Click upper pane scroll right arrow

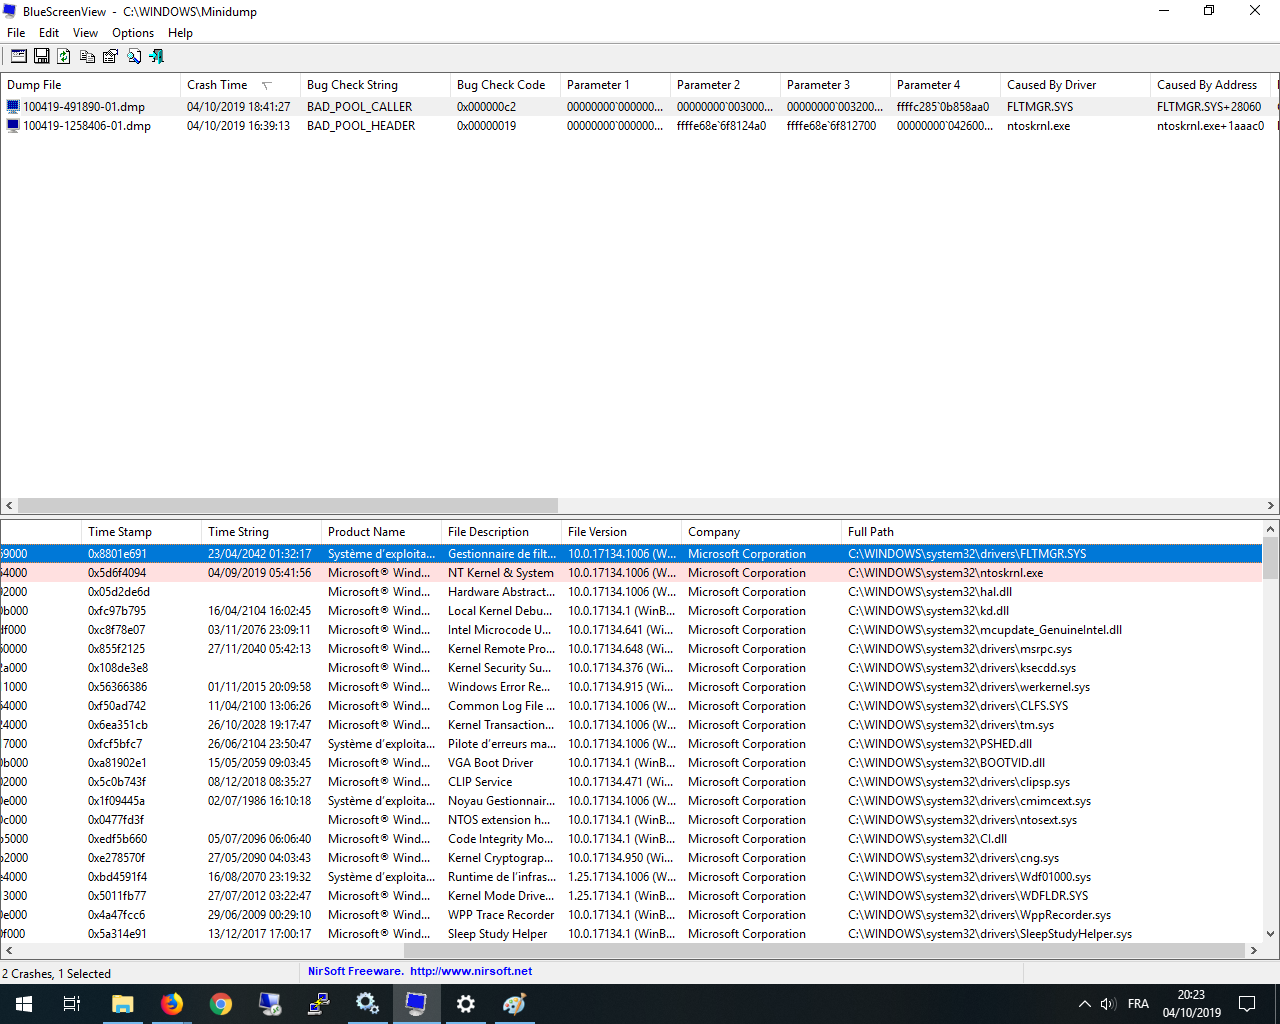[1271, 506]
